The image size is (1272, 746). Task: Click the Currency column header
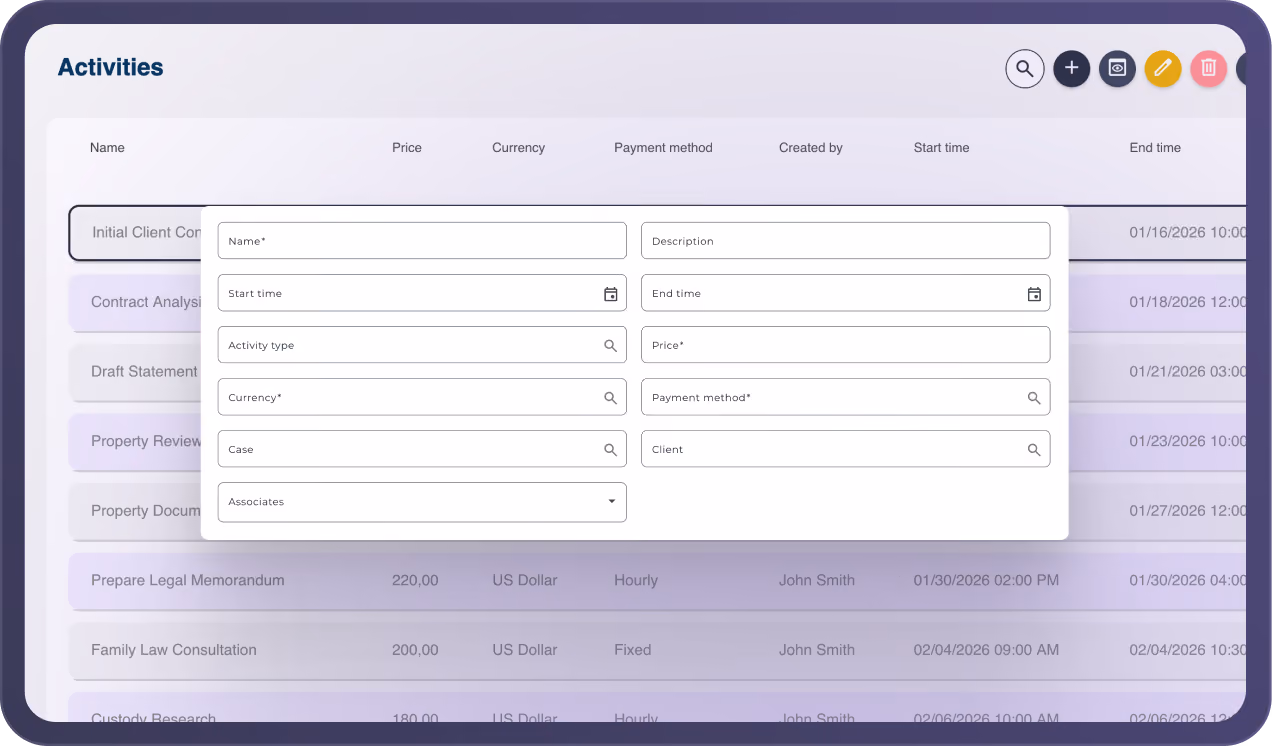(518, 148)
